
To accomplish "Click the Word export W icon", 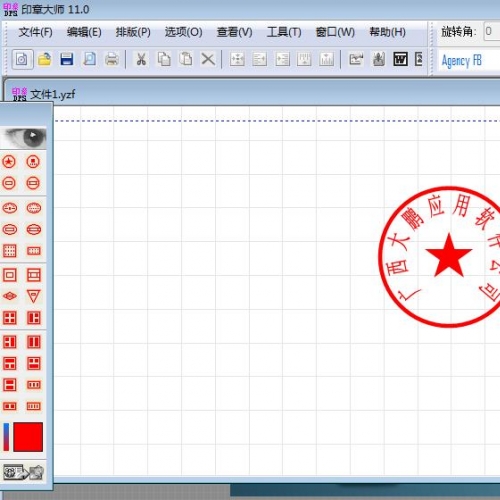I will click(x=400, y=60).
